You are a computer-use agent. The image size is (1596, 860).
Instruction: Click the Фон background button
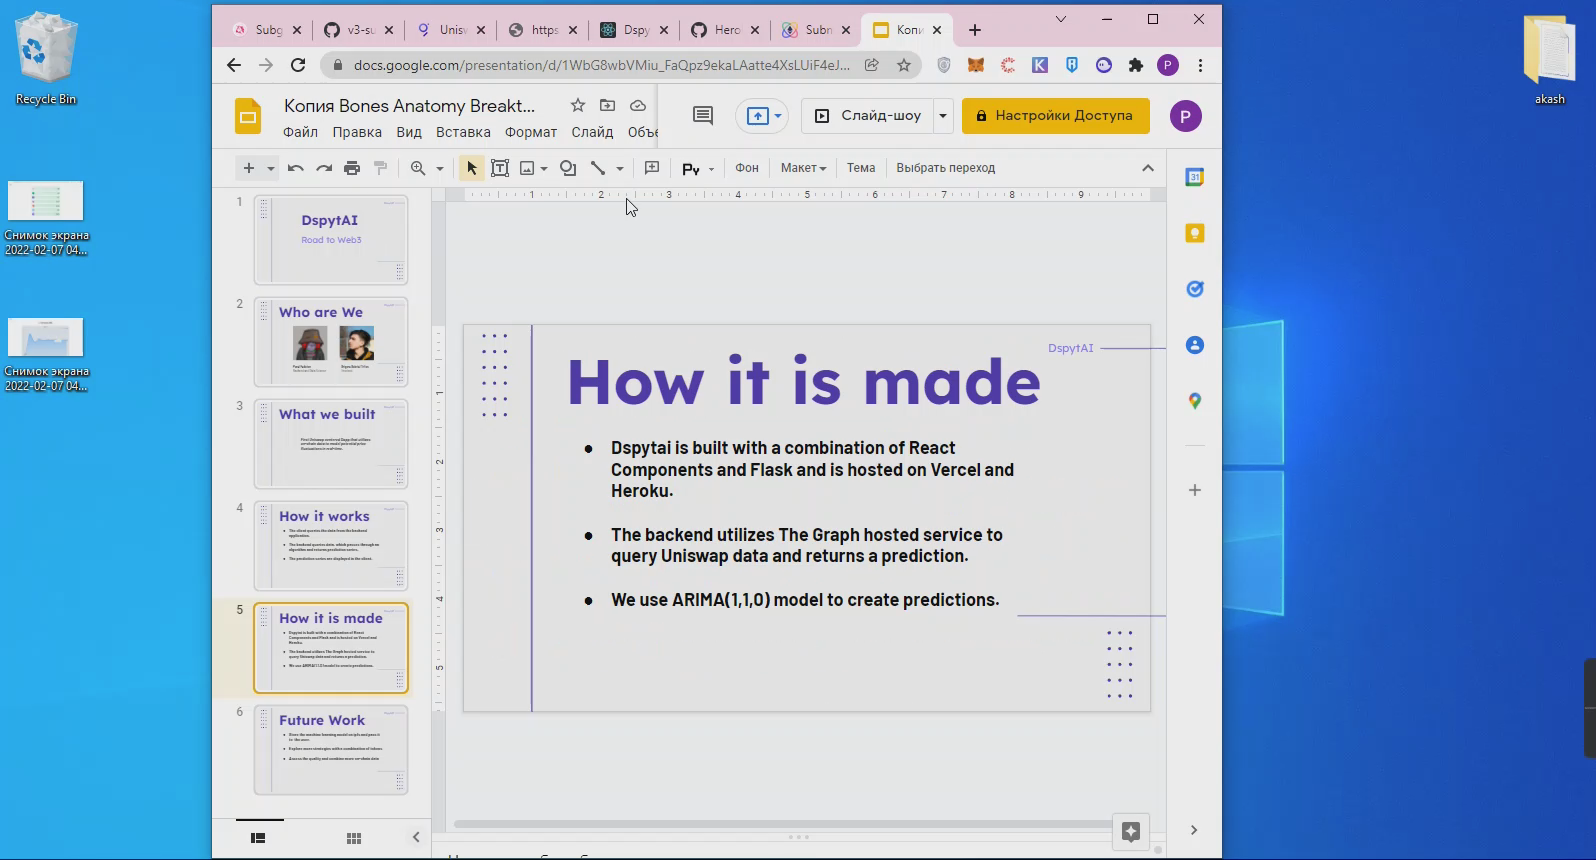(x=747, y=168)
